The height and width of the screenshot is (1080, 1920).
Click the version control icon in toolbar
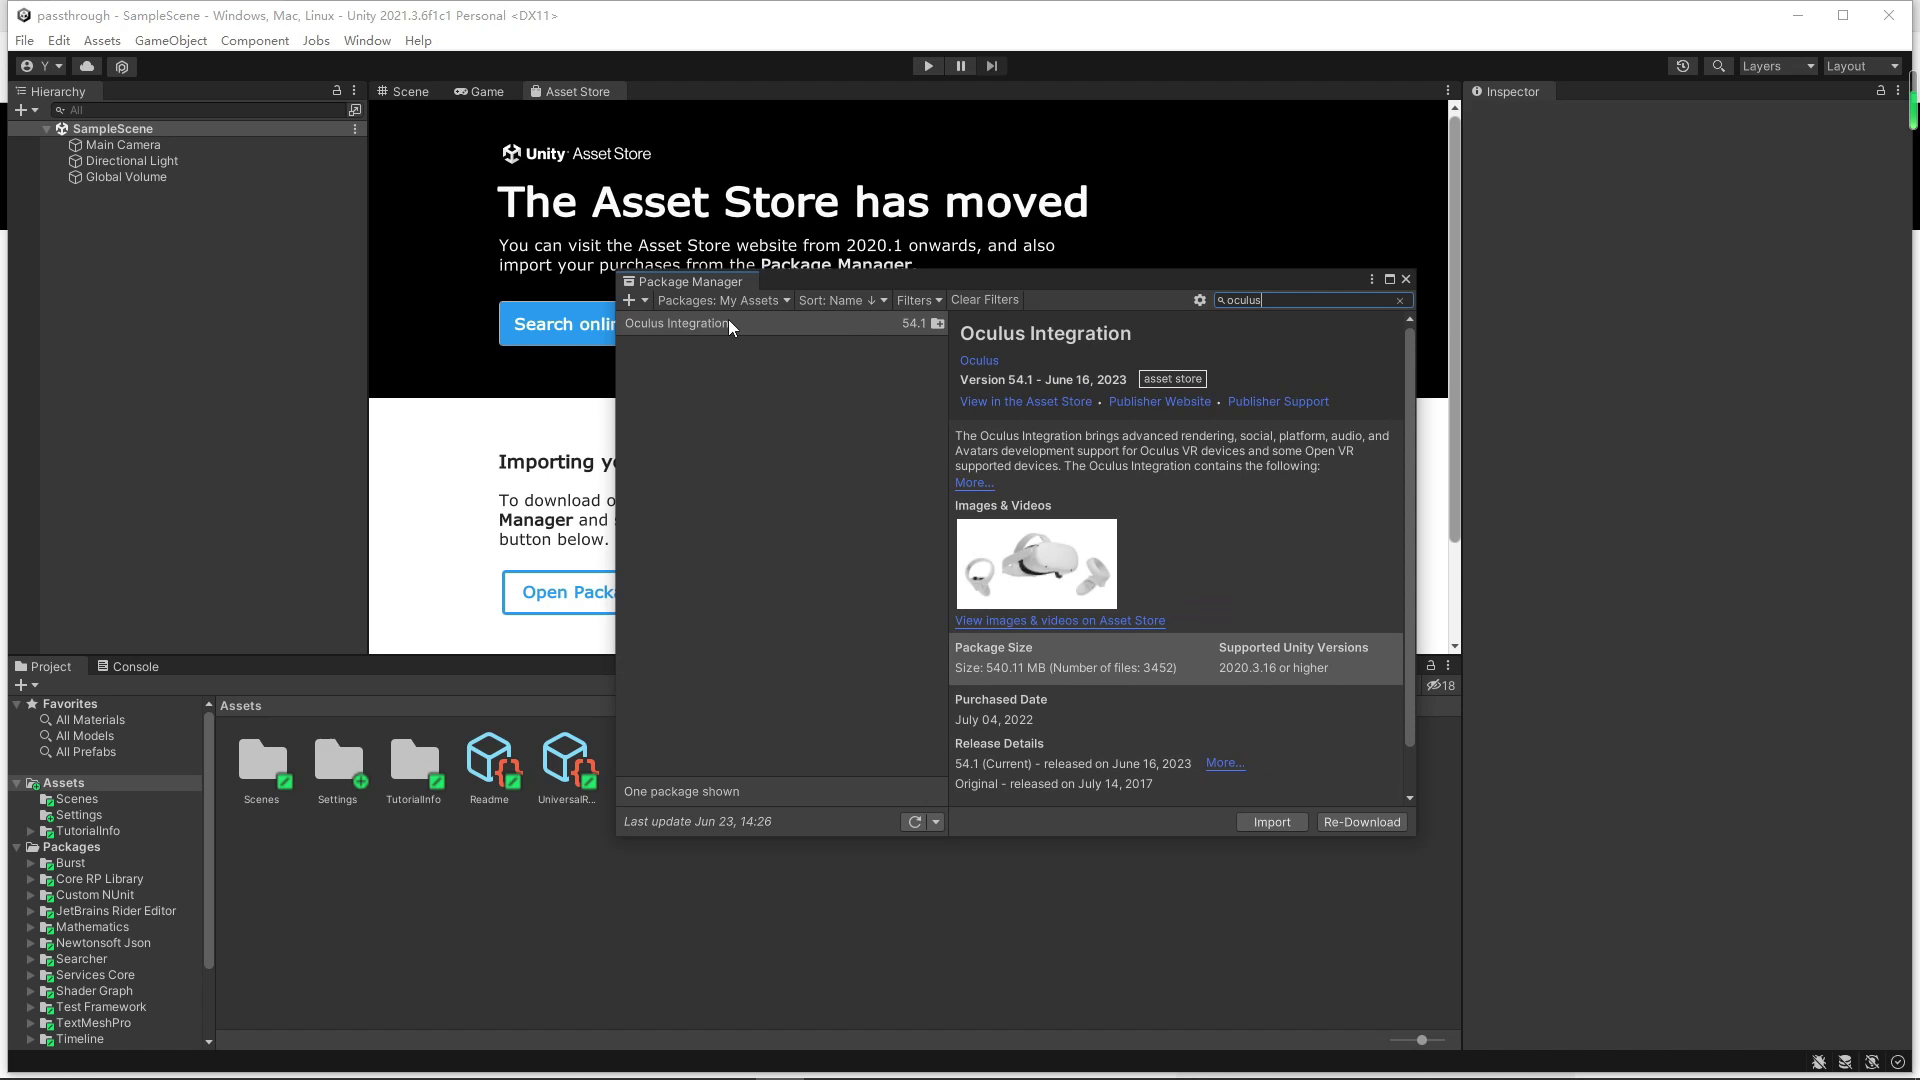coord(122,66)
